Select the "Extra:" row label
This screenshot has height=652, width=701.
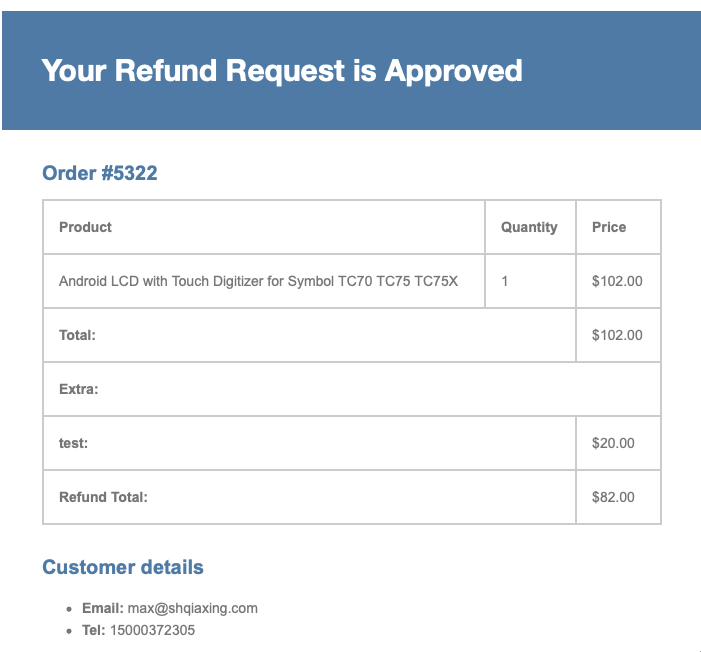(x=78, y=389)
